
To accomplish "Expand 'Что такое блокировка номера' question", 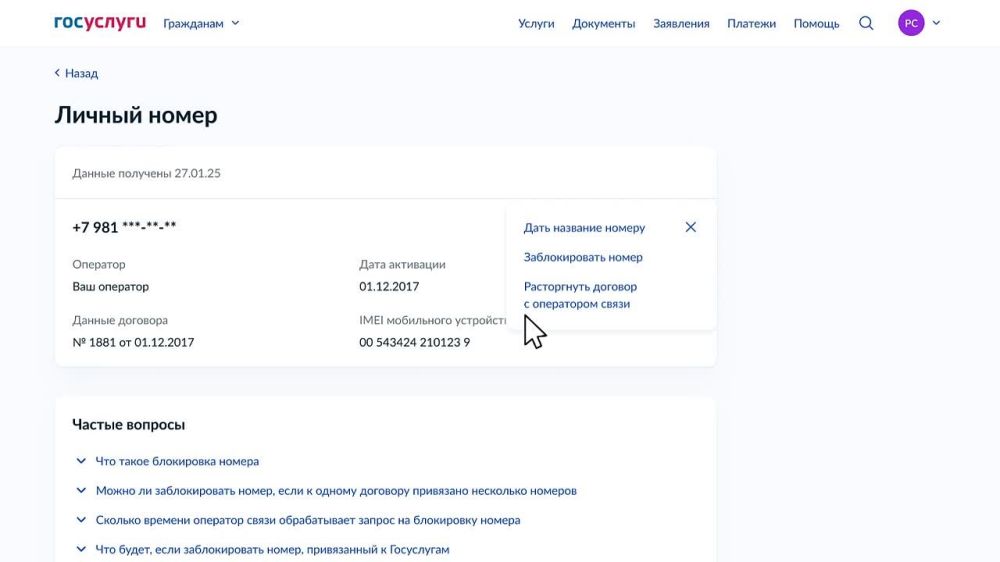I will coord(177,461).
